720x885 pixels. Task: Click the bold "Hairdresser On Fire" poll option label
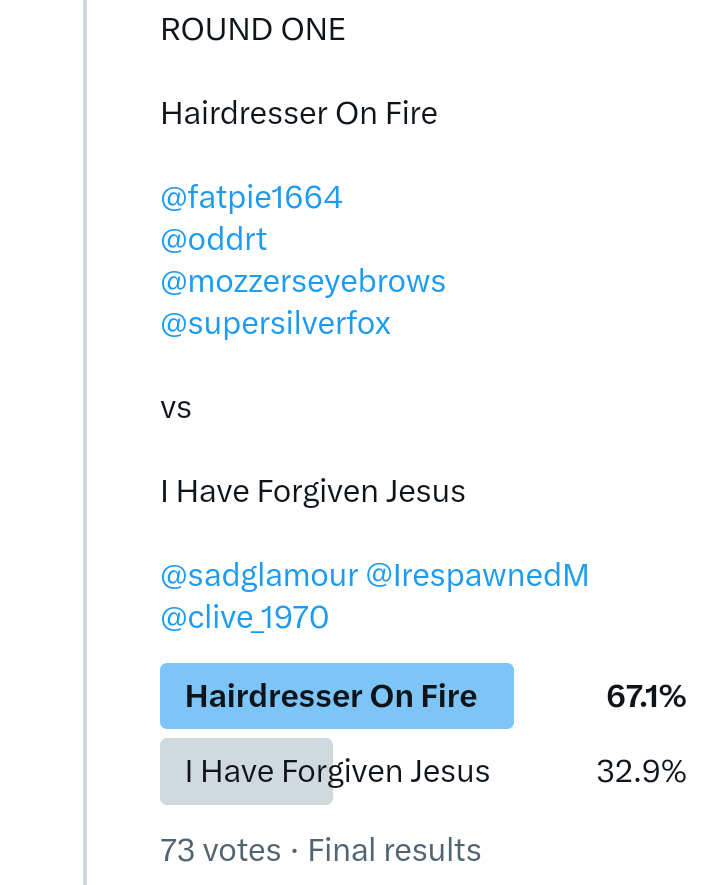[331, 696]
